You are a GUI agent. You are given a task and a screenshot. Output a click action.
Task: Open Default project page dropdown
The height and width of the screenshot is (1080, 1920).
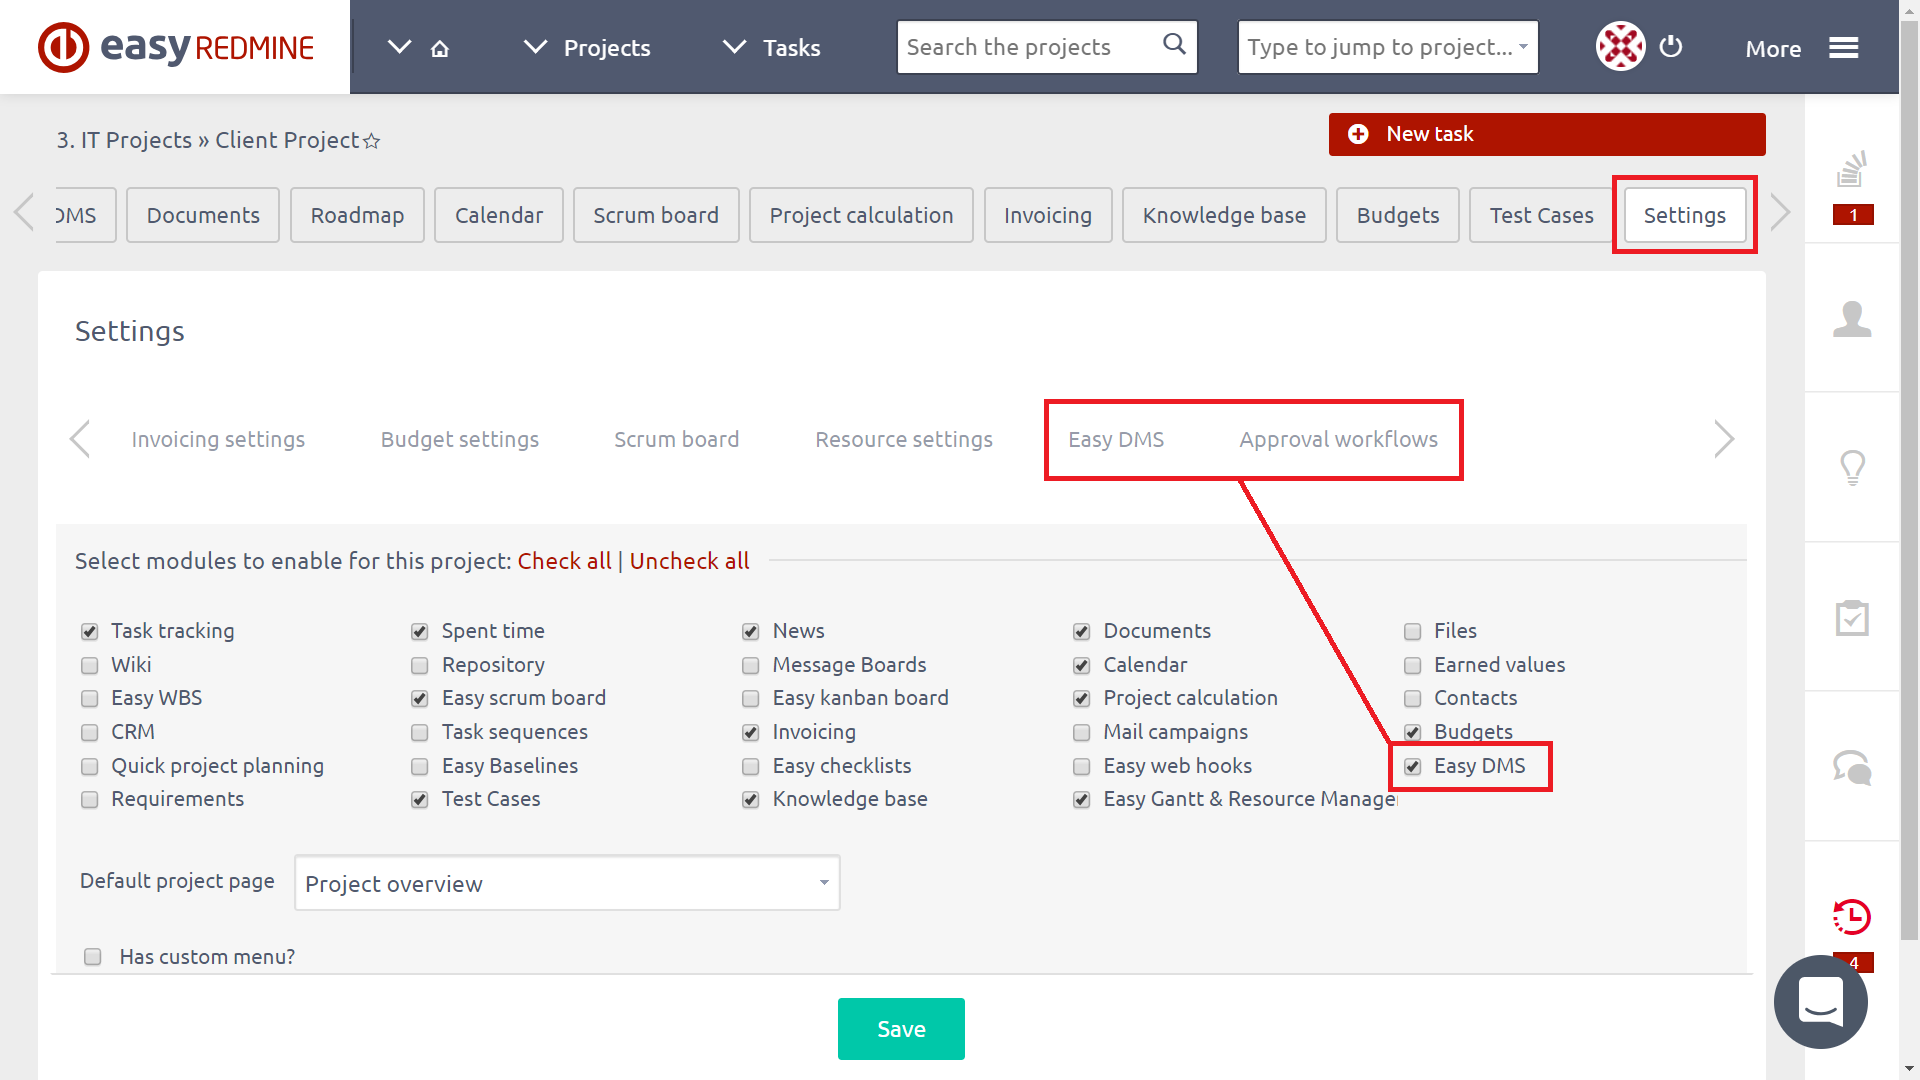(x=567, y=883)
